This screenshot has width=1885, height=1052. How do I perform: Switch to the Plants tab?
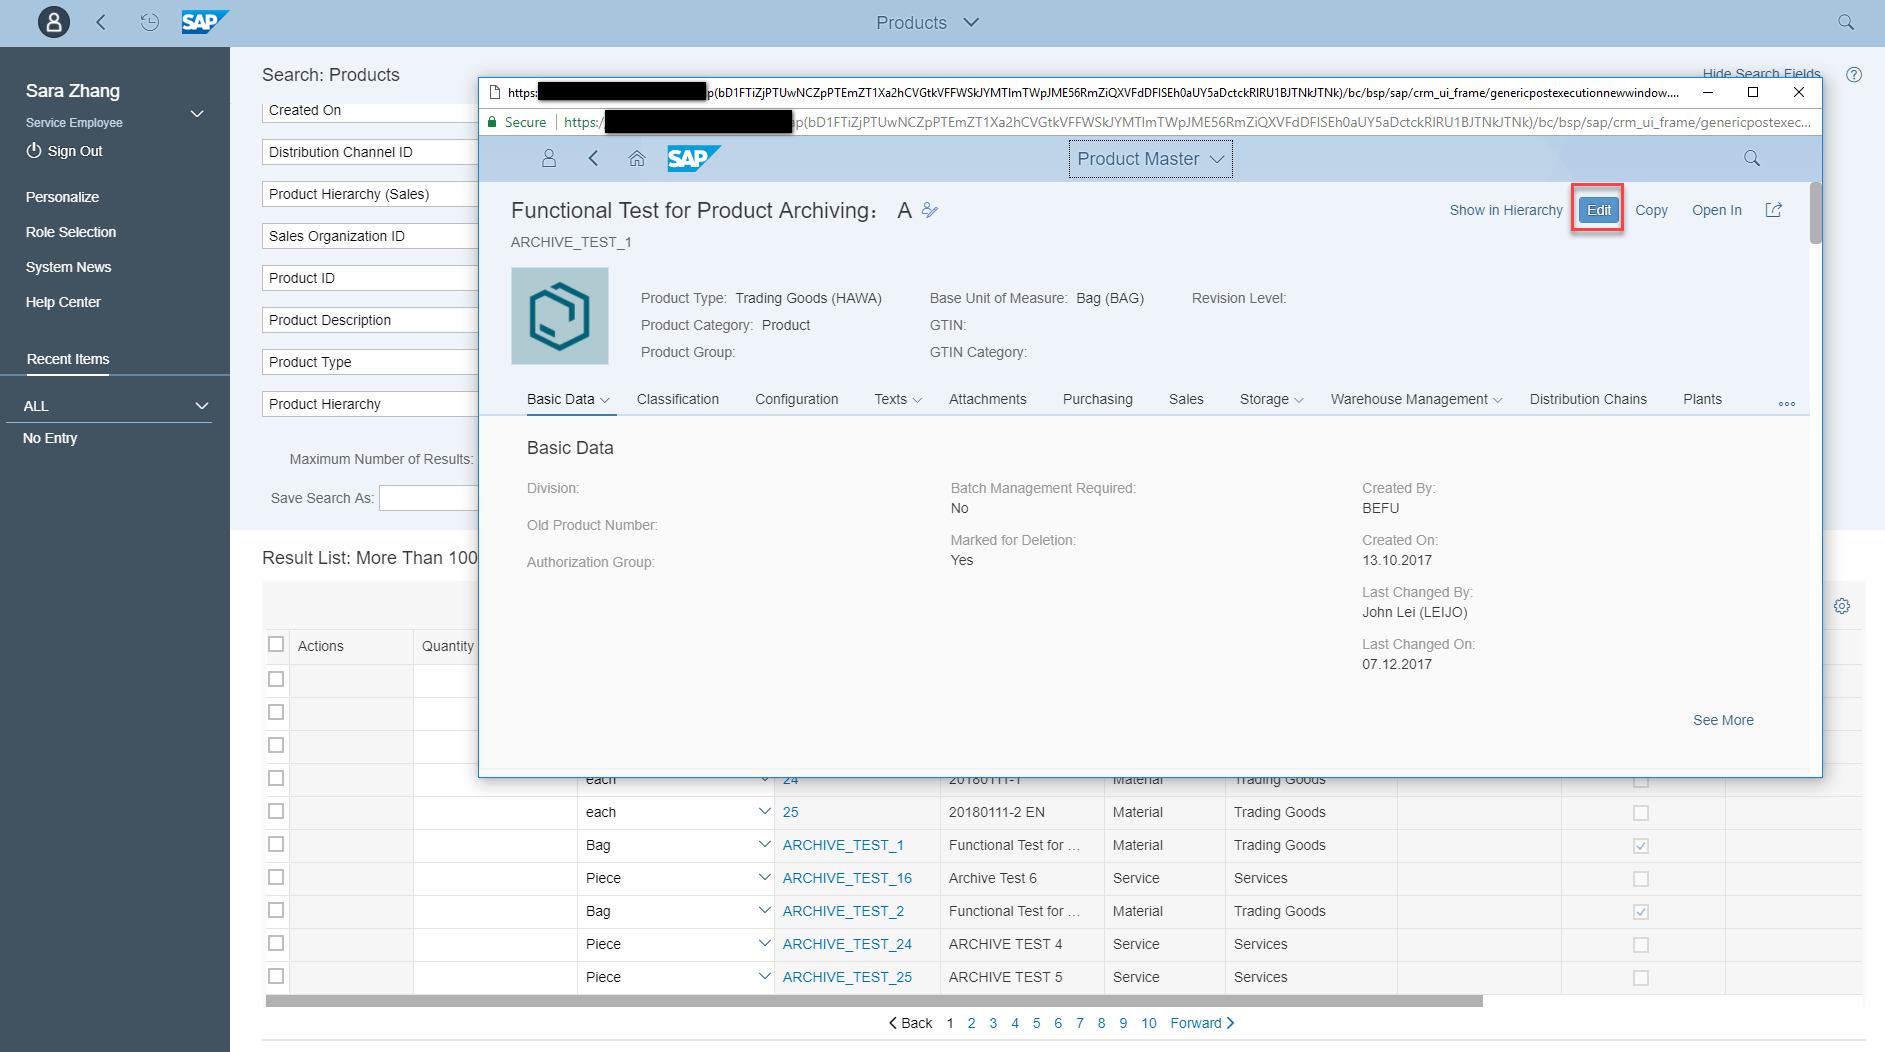point(1702,399)
